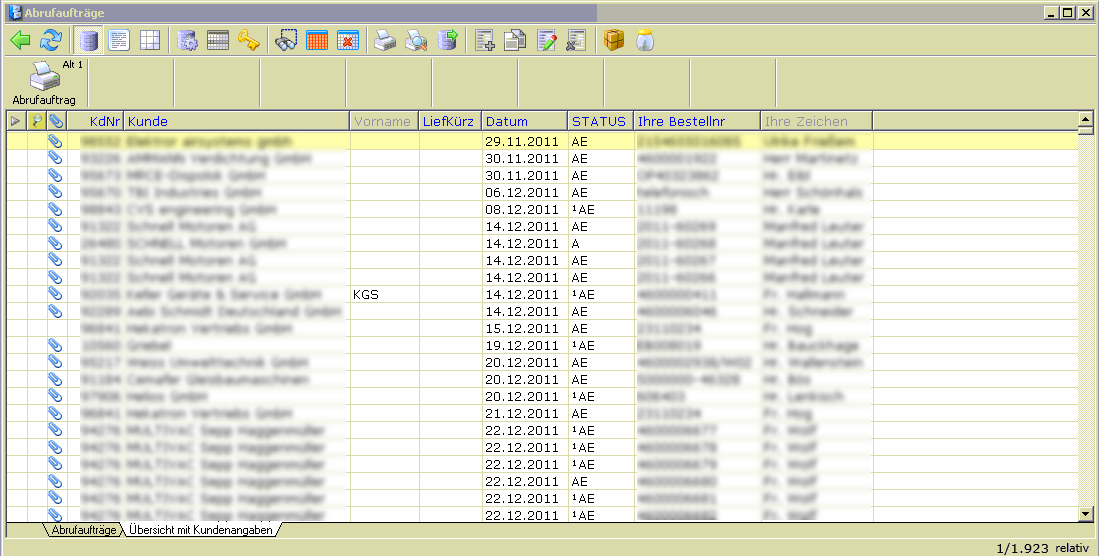Toggle the table grid view button
Image resolution: width=1099 pixels, height=556 pixels.
point(149,40)
